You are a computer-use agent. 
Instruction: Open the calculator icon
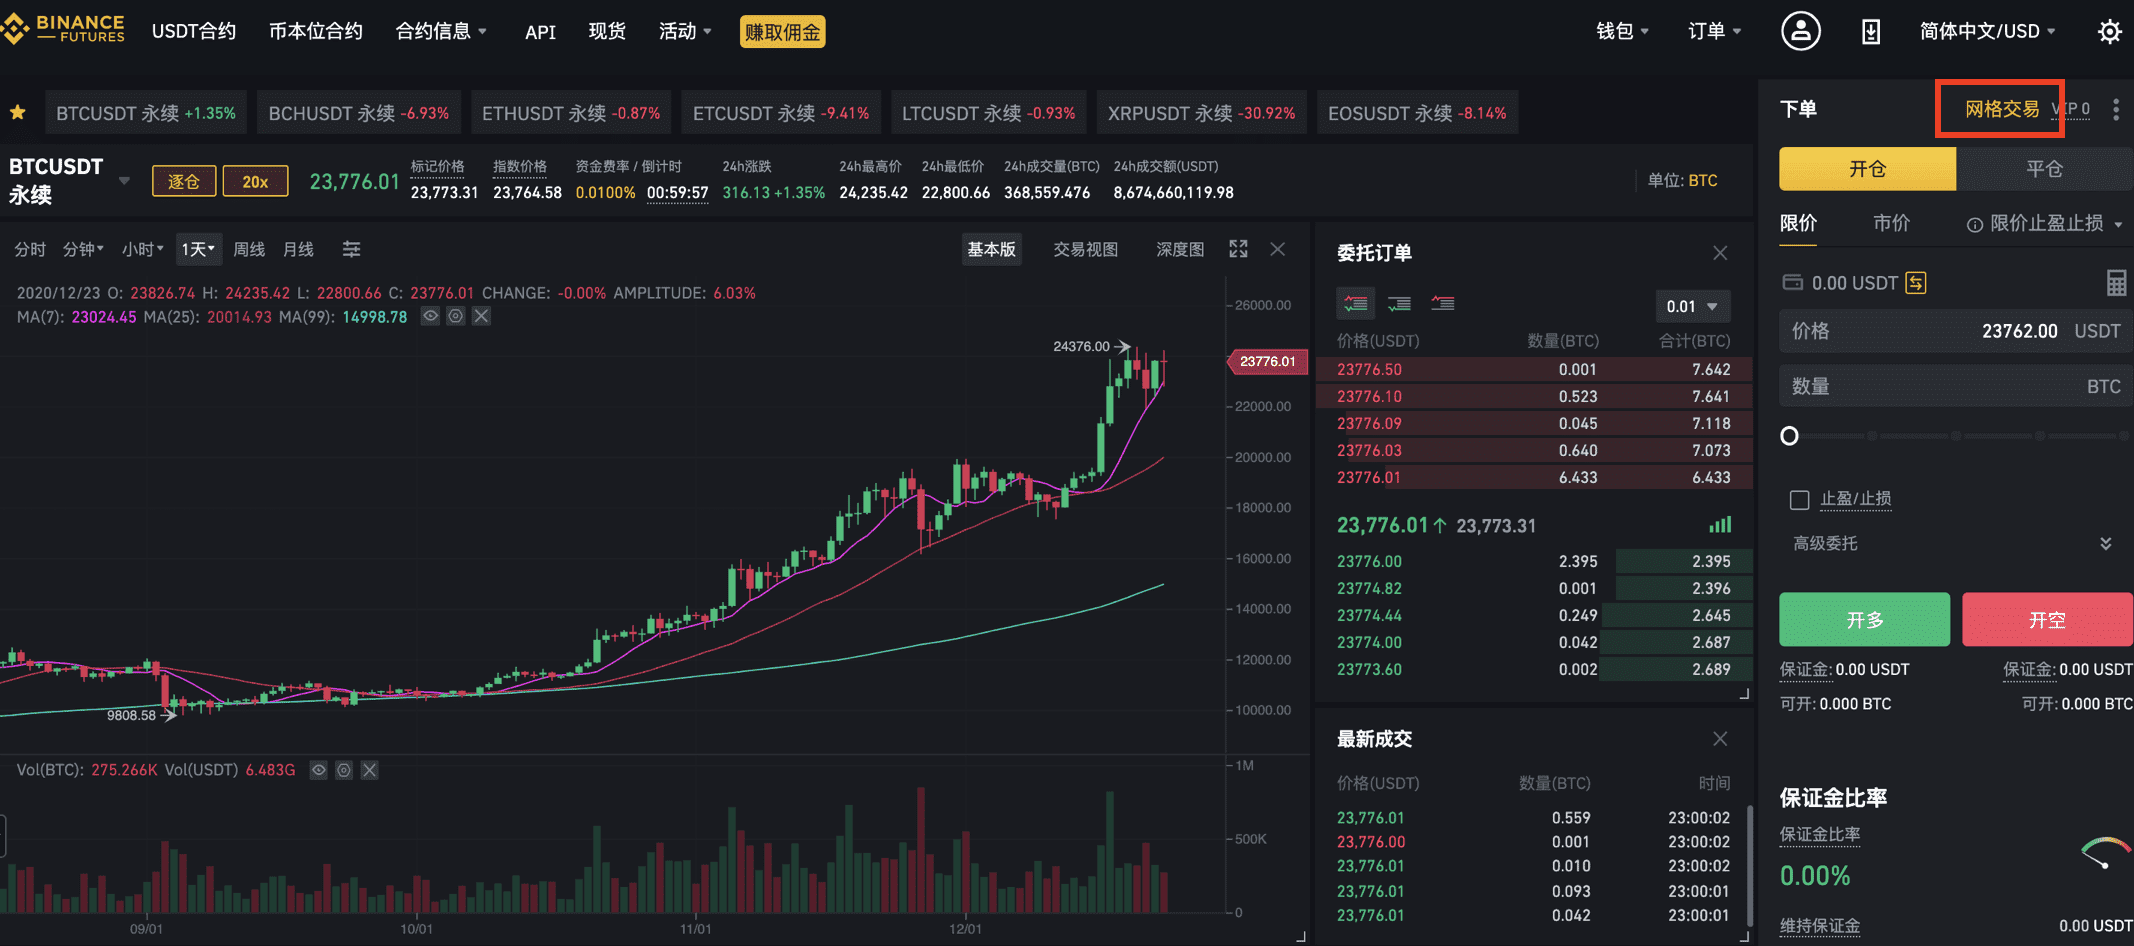2116,283
